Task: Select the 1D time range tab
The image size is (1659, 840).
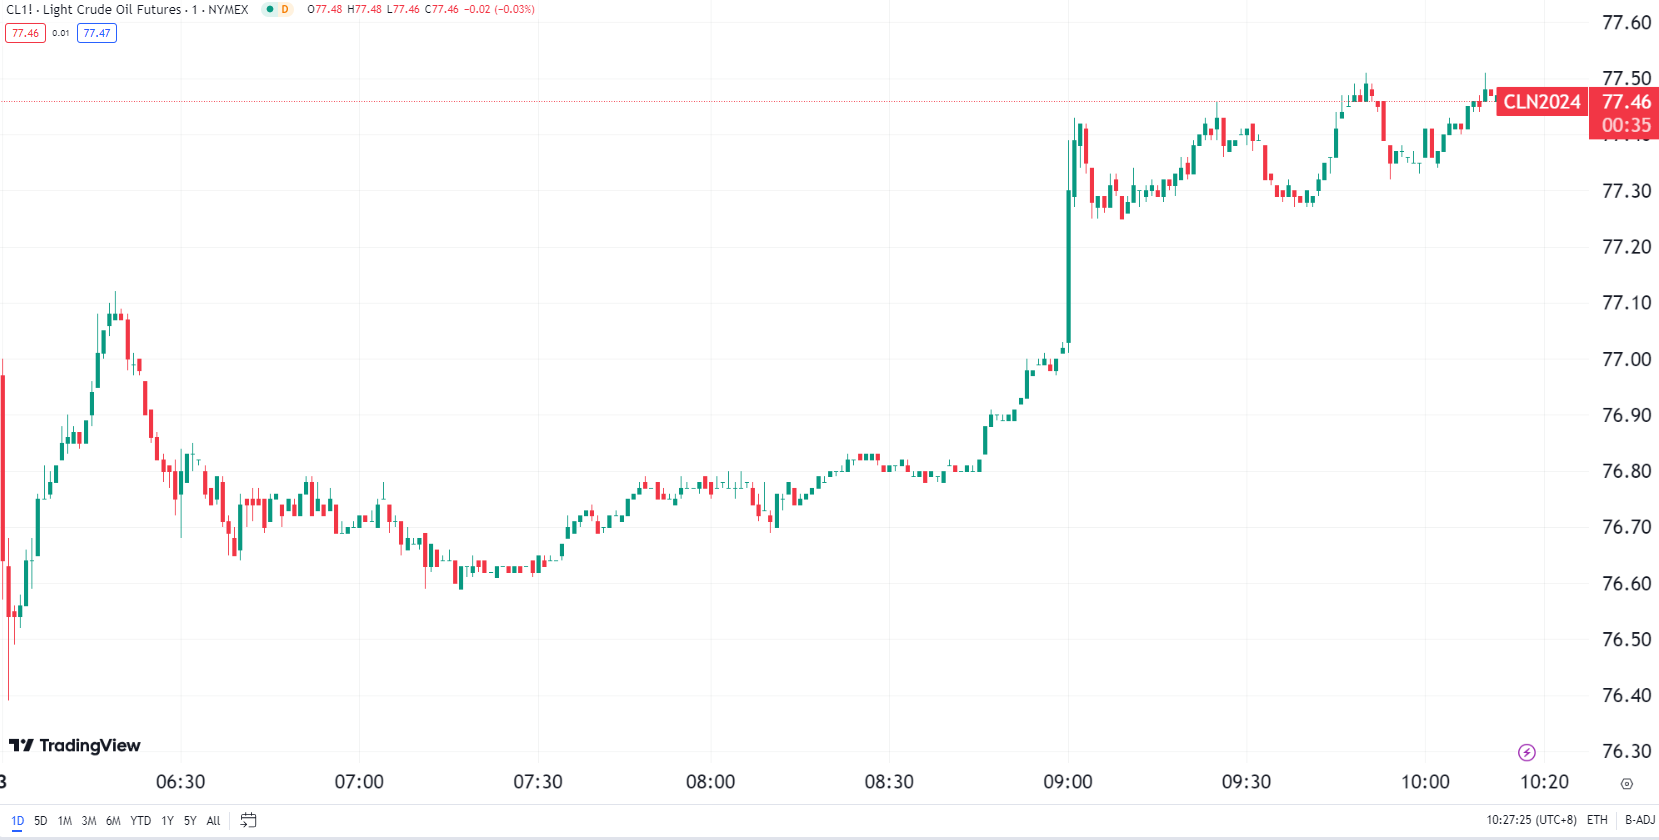Action: [17, 820]
